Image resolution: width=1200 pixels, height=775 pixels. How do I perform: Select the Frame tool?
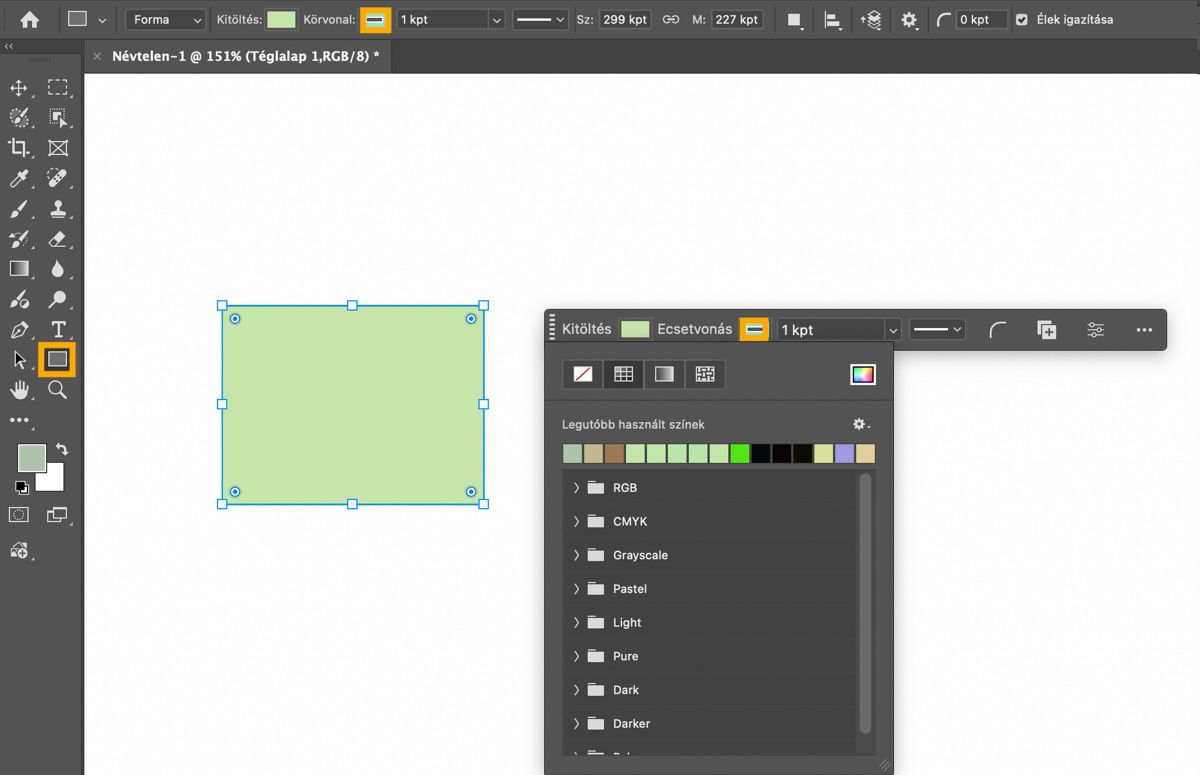(58, 148)
